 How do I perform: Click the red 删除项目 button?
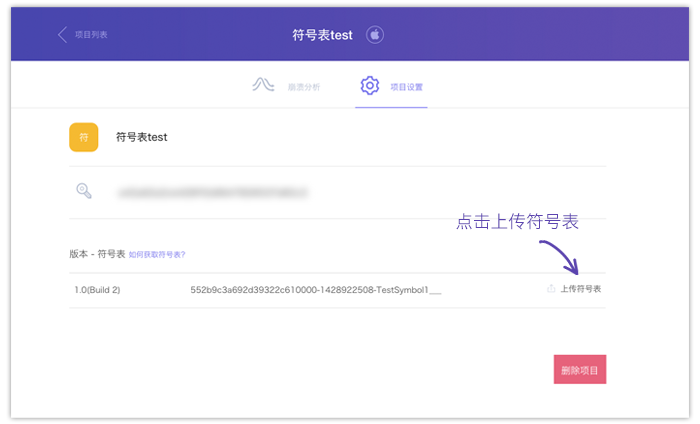point(580,370)
